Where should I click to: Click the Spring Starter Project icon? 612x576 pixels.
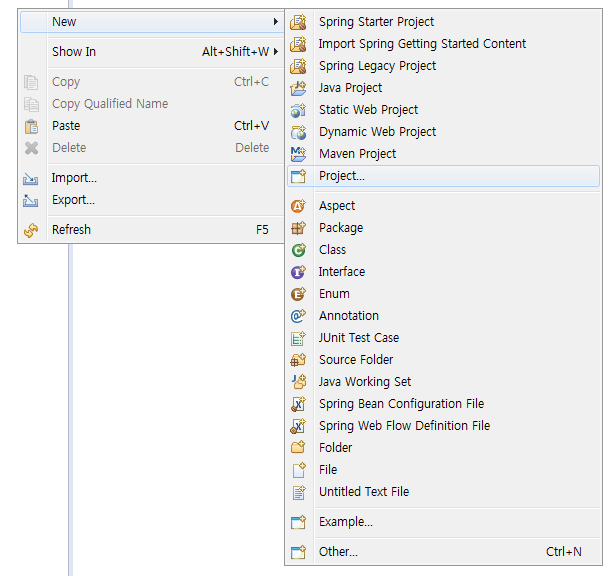point(298,22)
